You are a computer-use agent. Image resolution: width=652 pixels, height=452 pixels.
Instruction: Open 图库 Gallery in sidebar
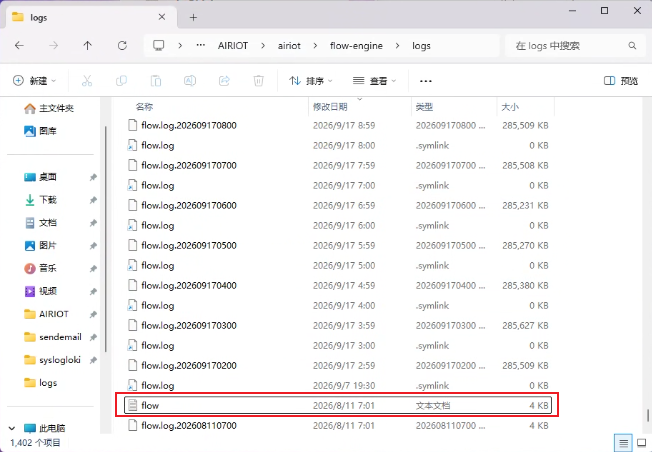pos(40,131)
